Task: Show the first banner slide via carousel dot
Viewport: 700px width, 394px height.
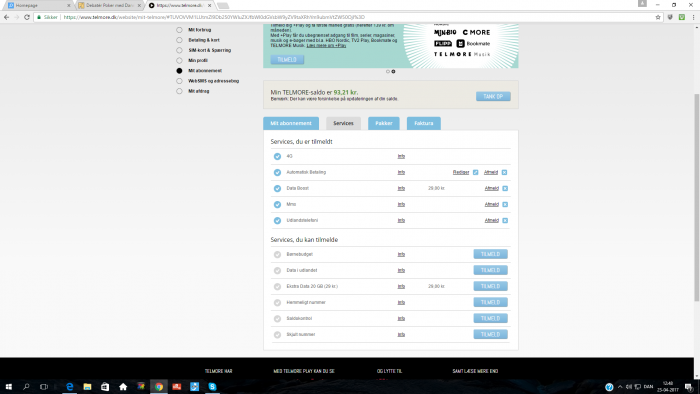Action: pyautogui.click(x=388, y=71)
